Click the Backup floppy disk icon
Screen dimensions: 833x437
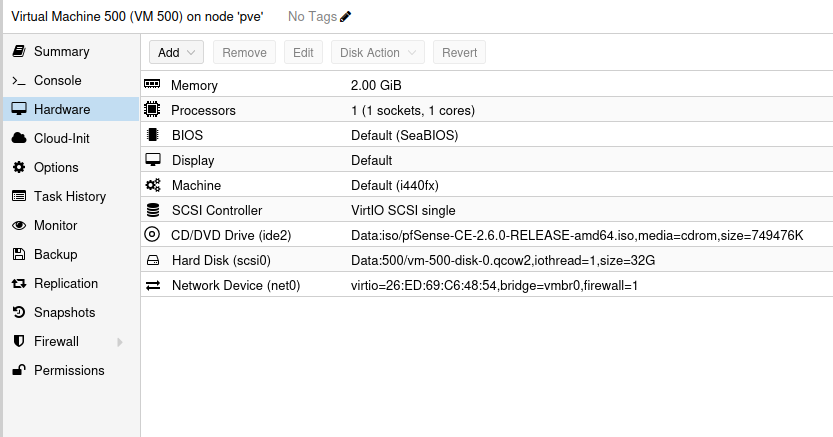(18, 254)
